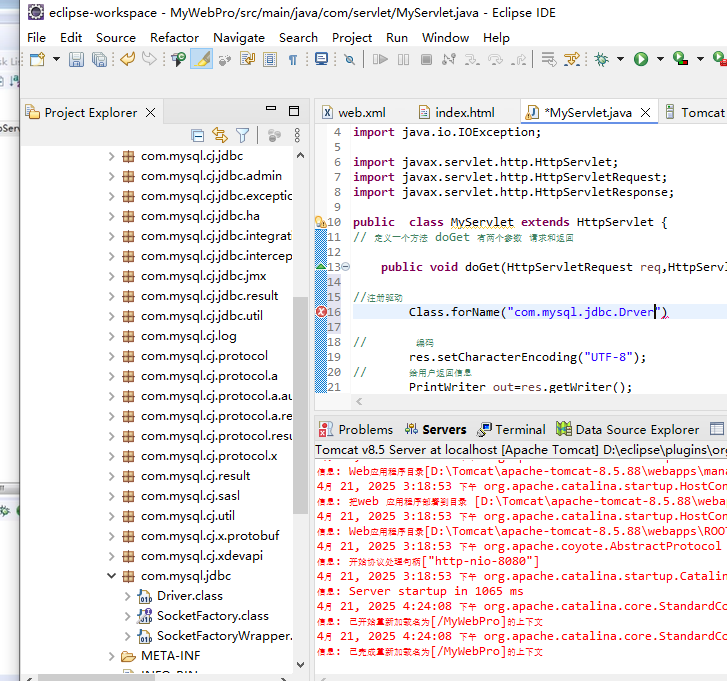Collapse All in Project Explorer

pos(198,135)
